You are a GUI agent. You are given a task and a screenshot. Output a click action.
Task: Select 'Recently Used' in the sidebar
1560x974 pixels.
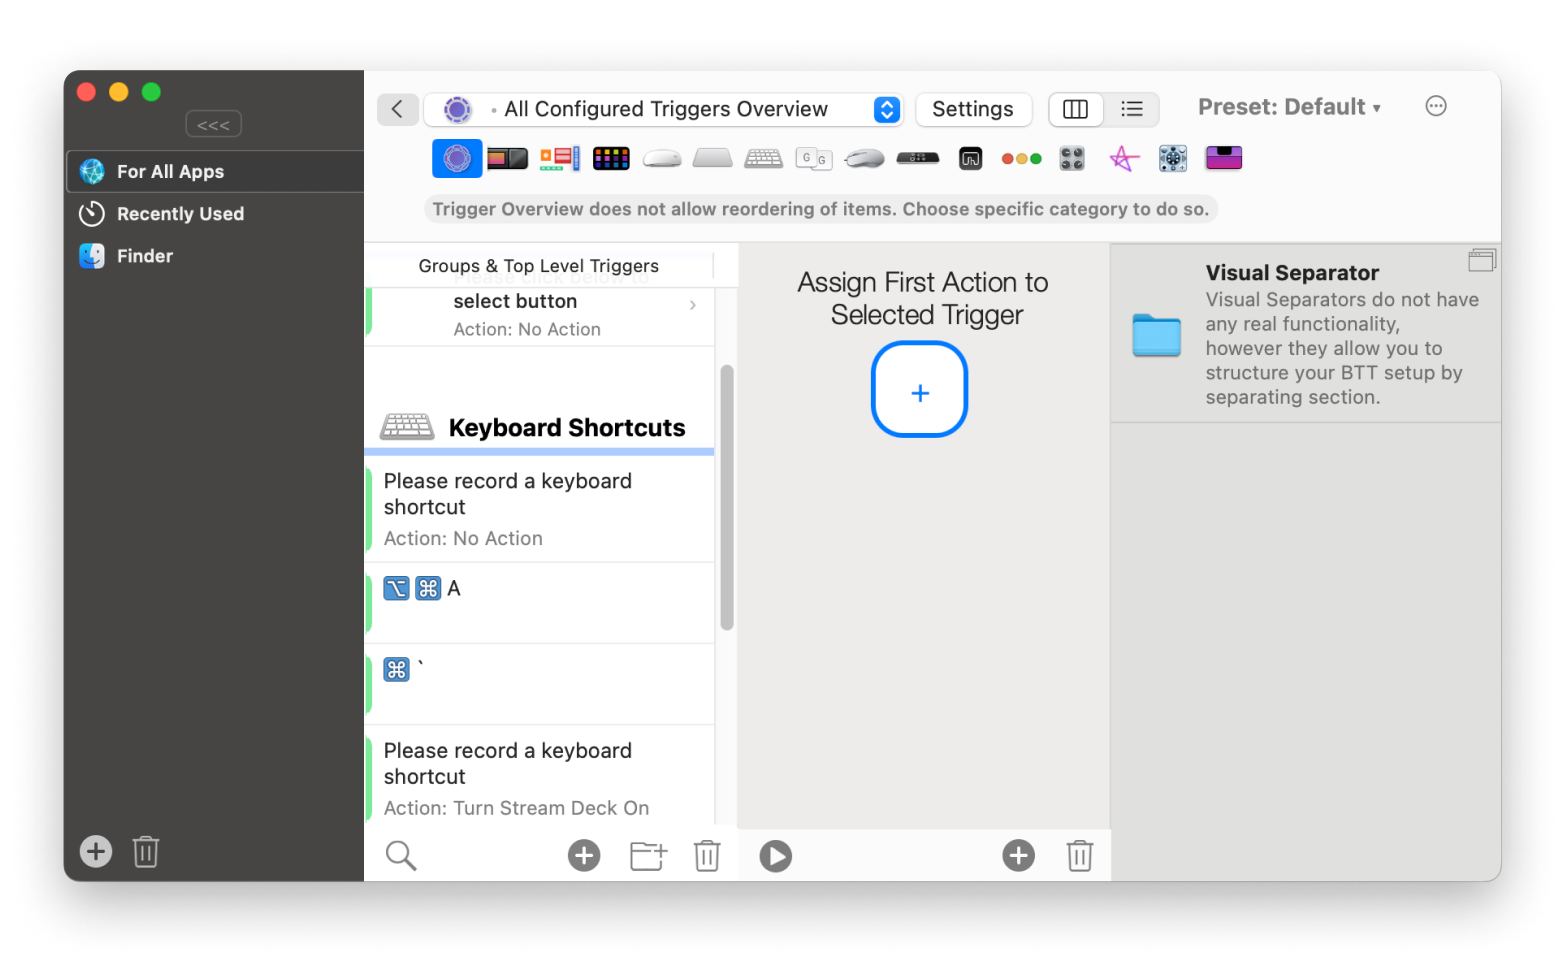(x=180, y=213)
